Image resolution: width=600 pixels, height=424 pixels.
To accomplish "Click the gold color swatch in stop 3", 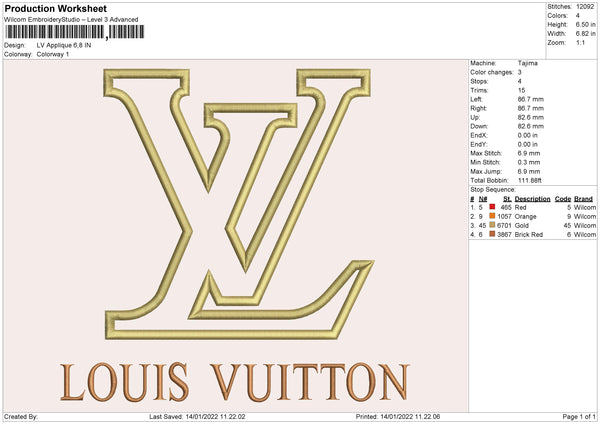I will [492, 225].
